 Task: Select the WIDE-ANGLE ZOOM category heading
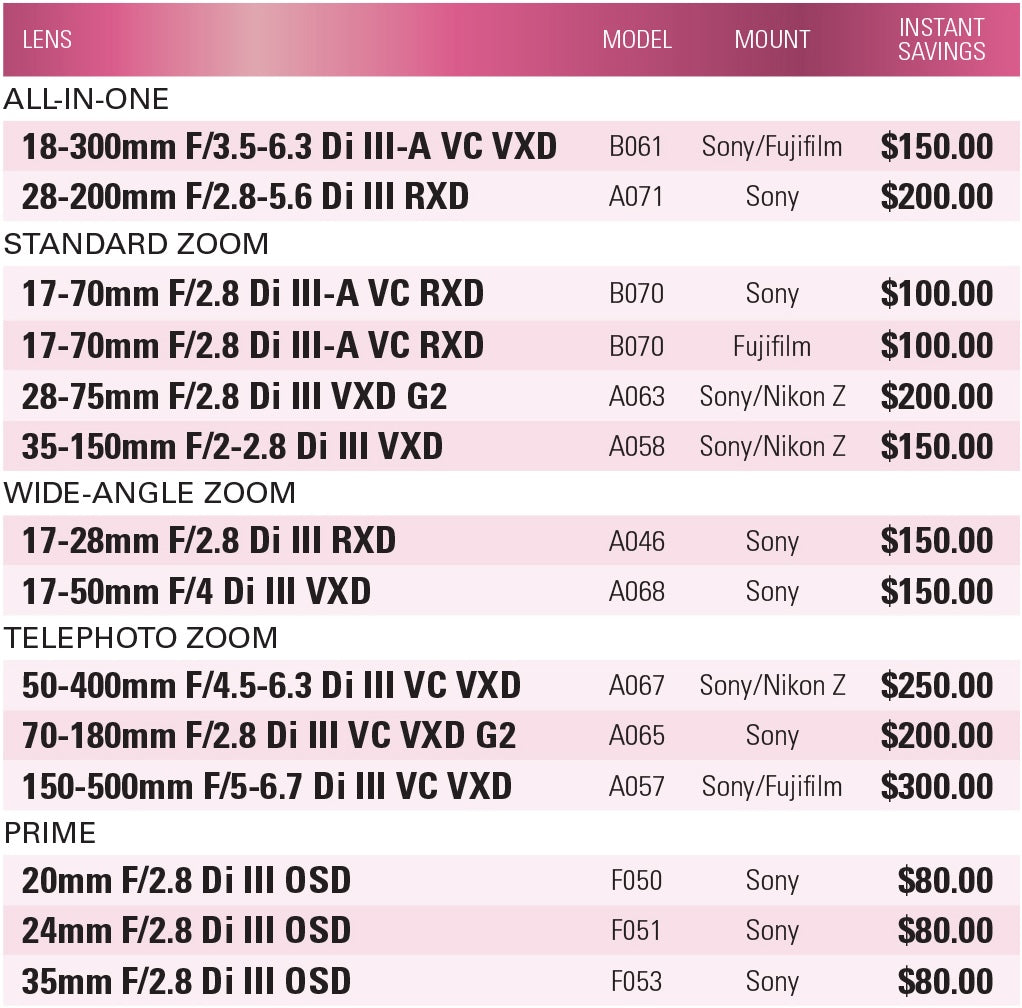(150, 493)
